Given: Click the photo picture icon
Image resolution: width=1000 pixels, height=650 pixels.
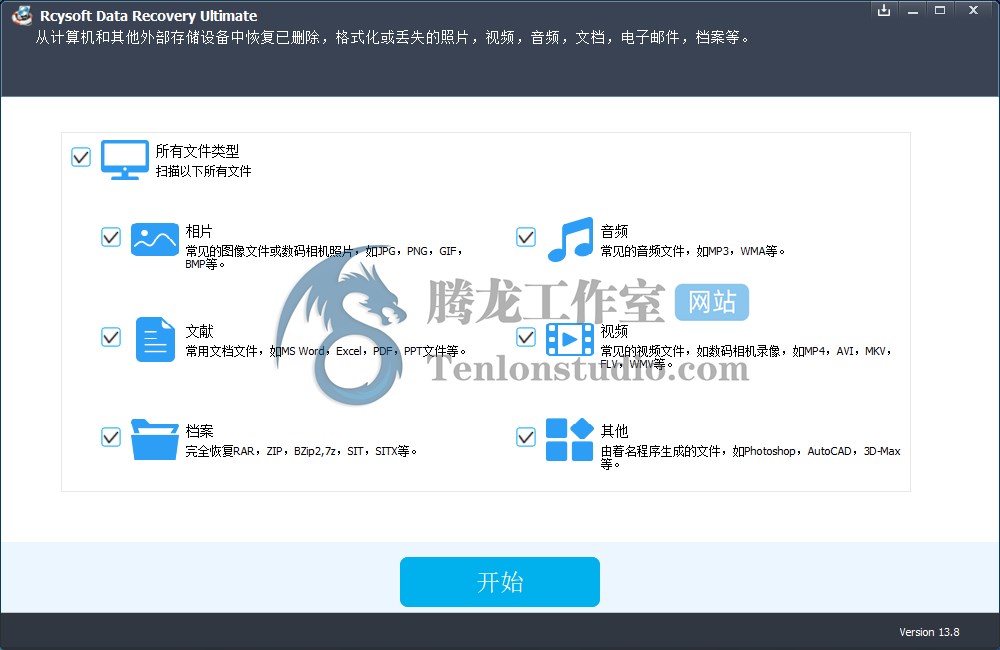Looking at the screenshot, I should click(x=154, y=239).
